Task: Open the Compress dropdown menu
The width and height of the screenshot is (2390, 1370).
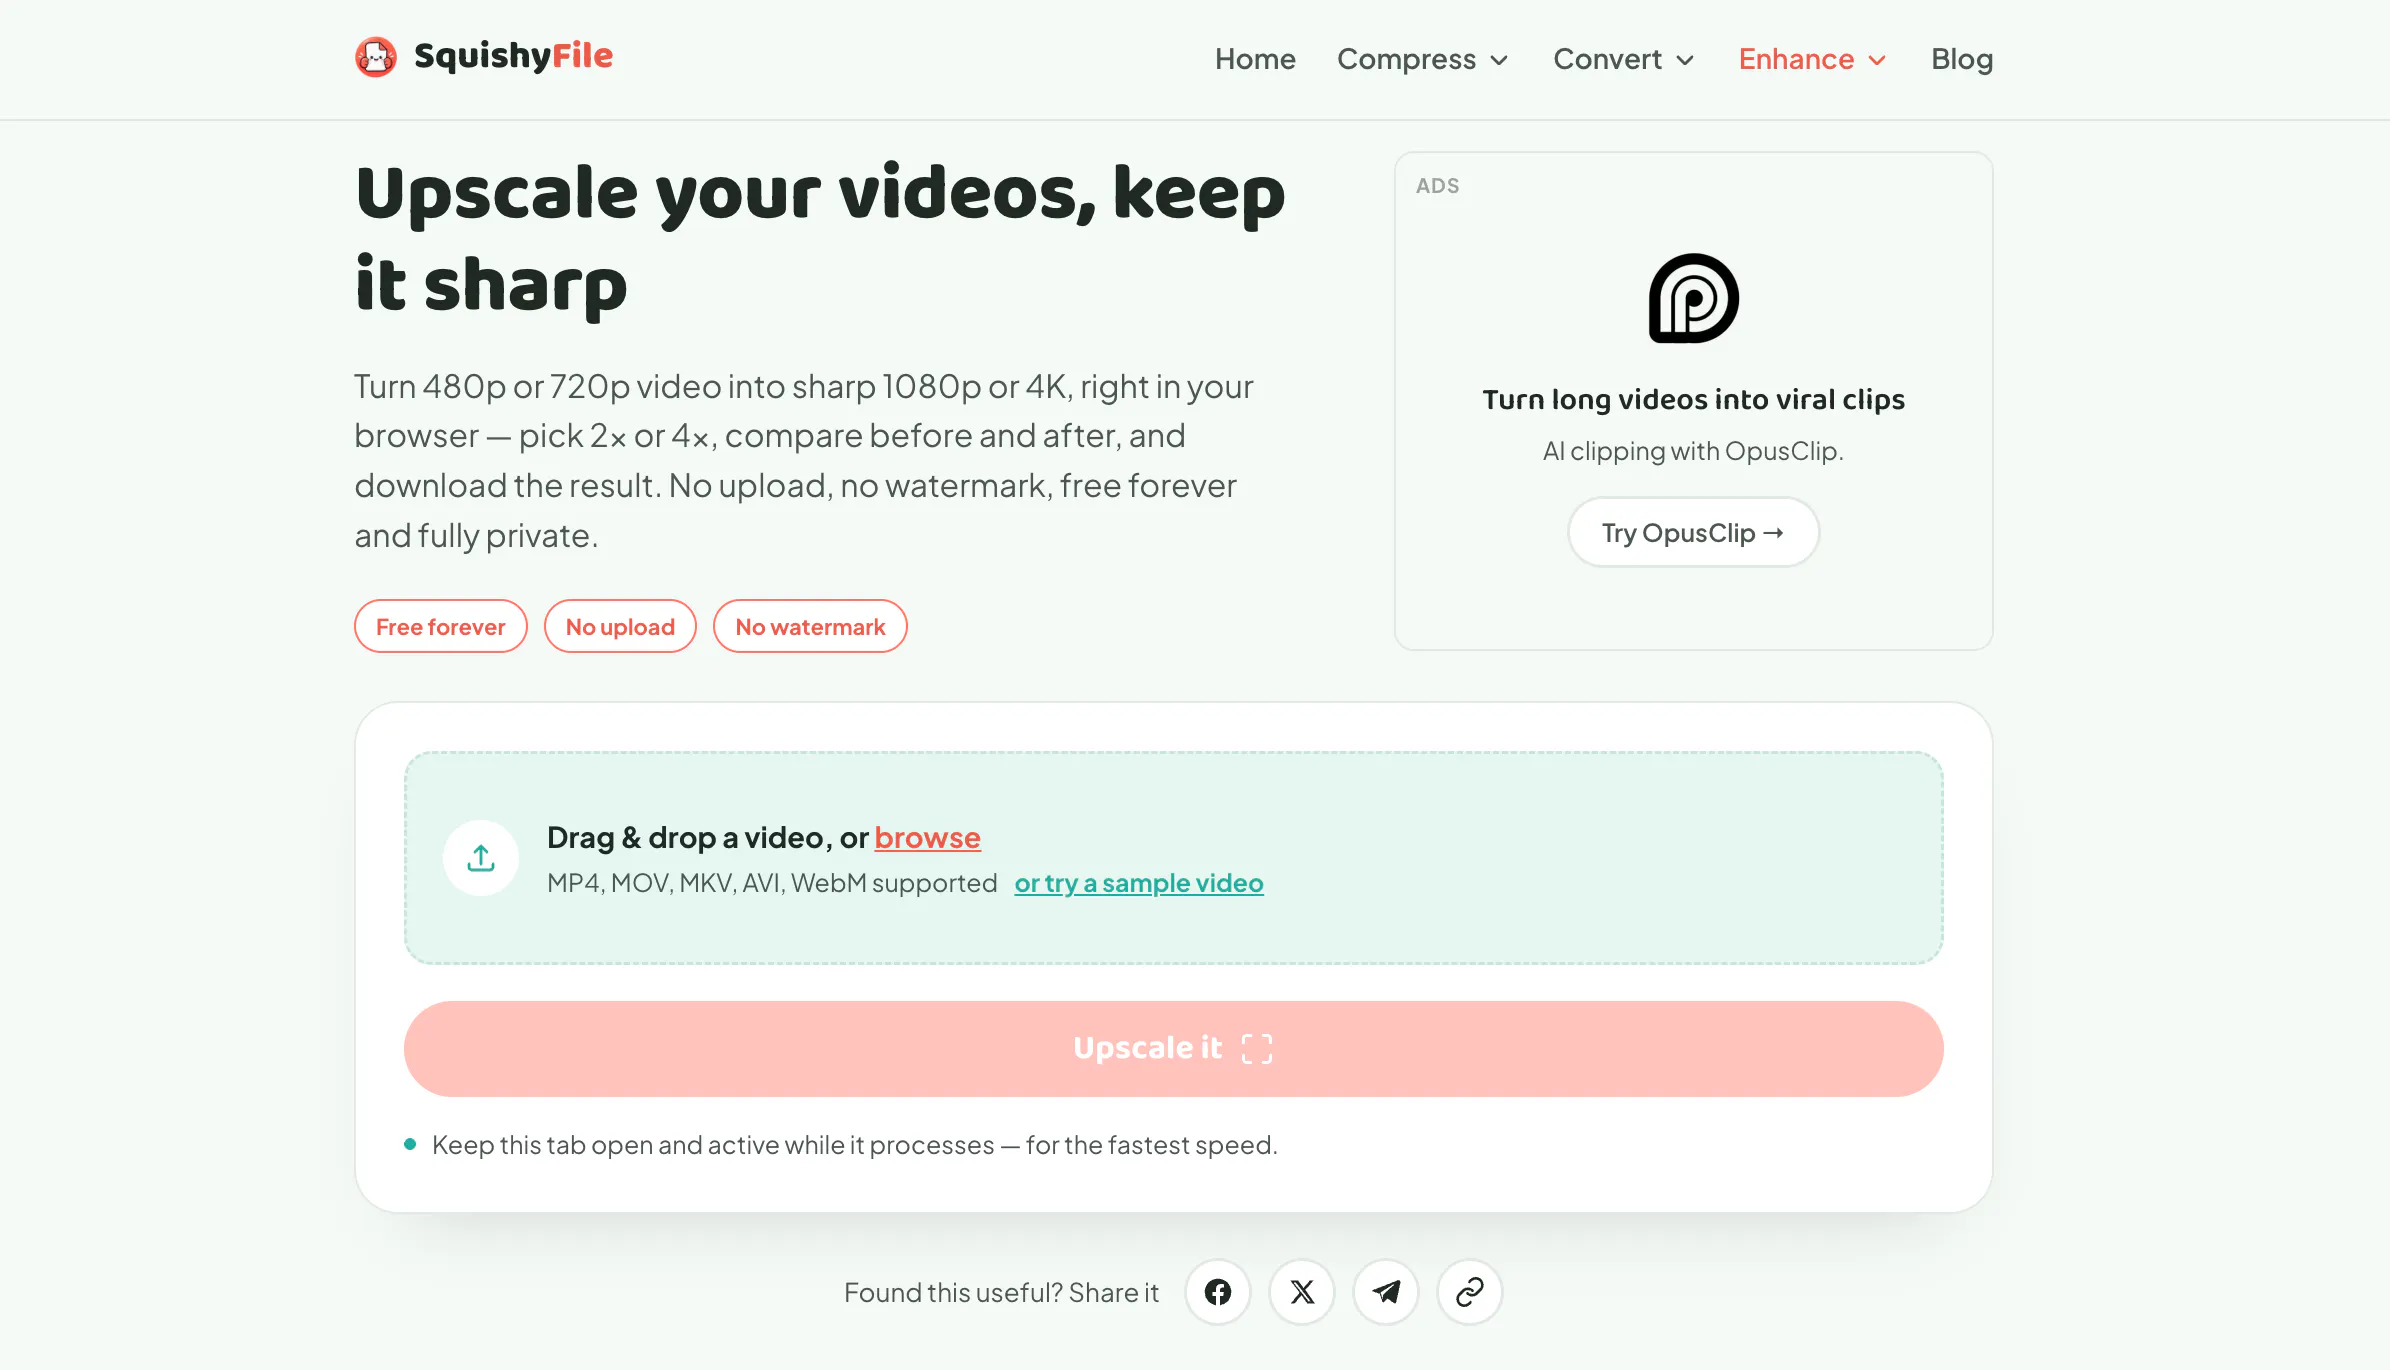Action: [1423, 59]
